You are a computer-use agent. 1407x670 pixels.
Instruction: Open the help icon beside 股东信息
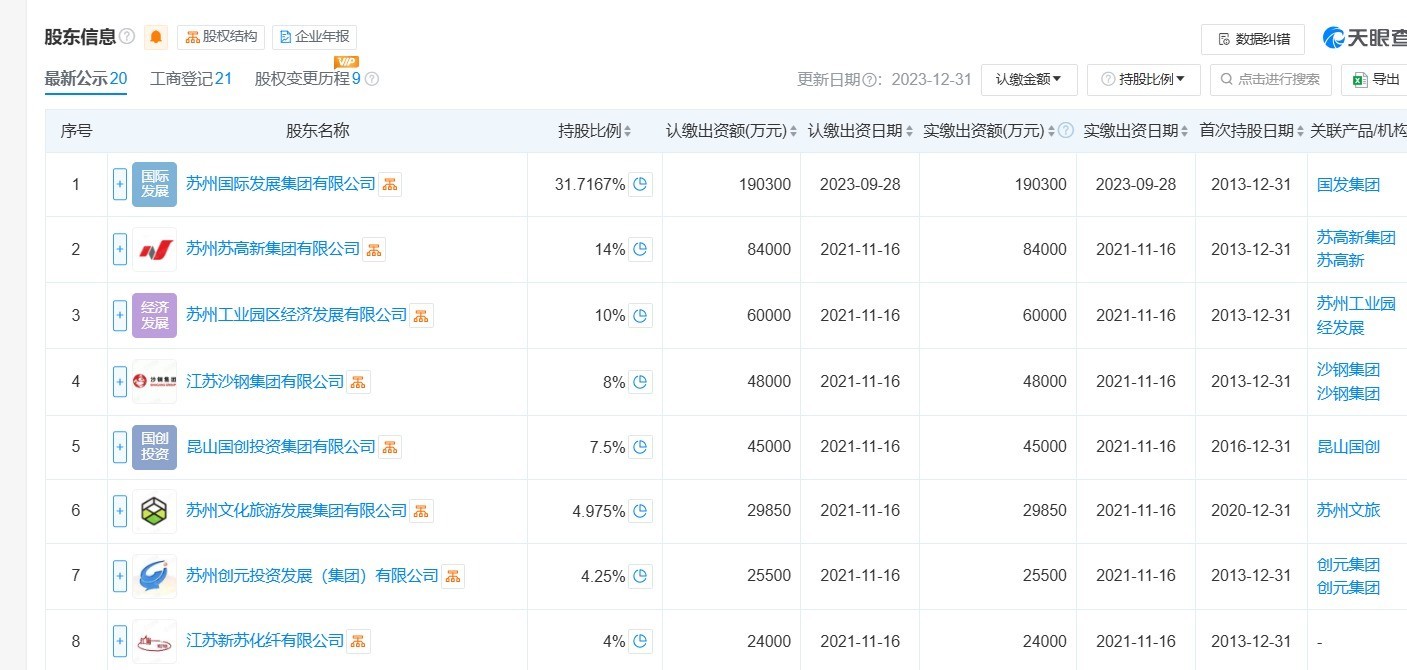(x=127, y=37)
